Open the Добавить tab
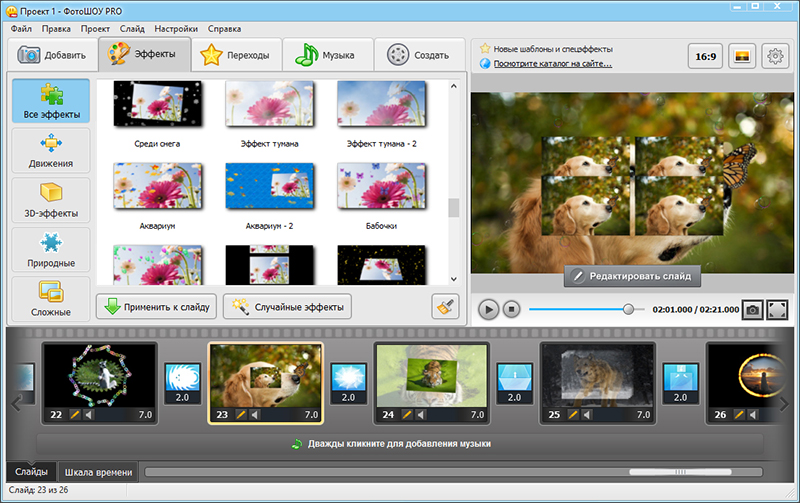 pos(53,55)
